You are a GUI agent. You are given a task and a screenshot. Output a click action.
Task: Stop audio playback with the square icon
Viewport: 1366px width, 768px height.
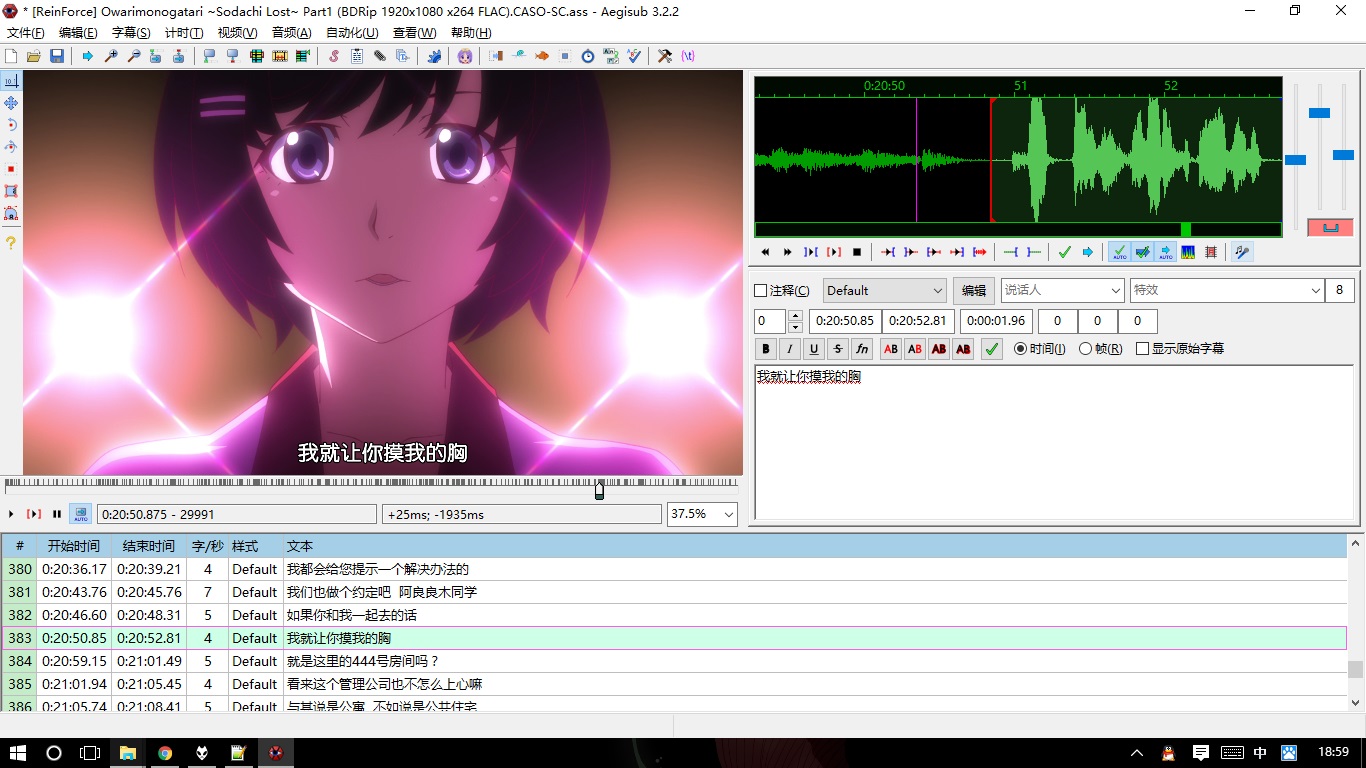coord(857,252)
